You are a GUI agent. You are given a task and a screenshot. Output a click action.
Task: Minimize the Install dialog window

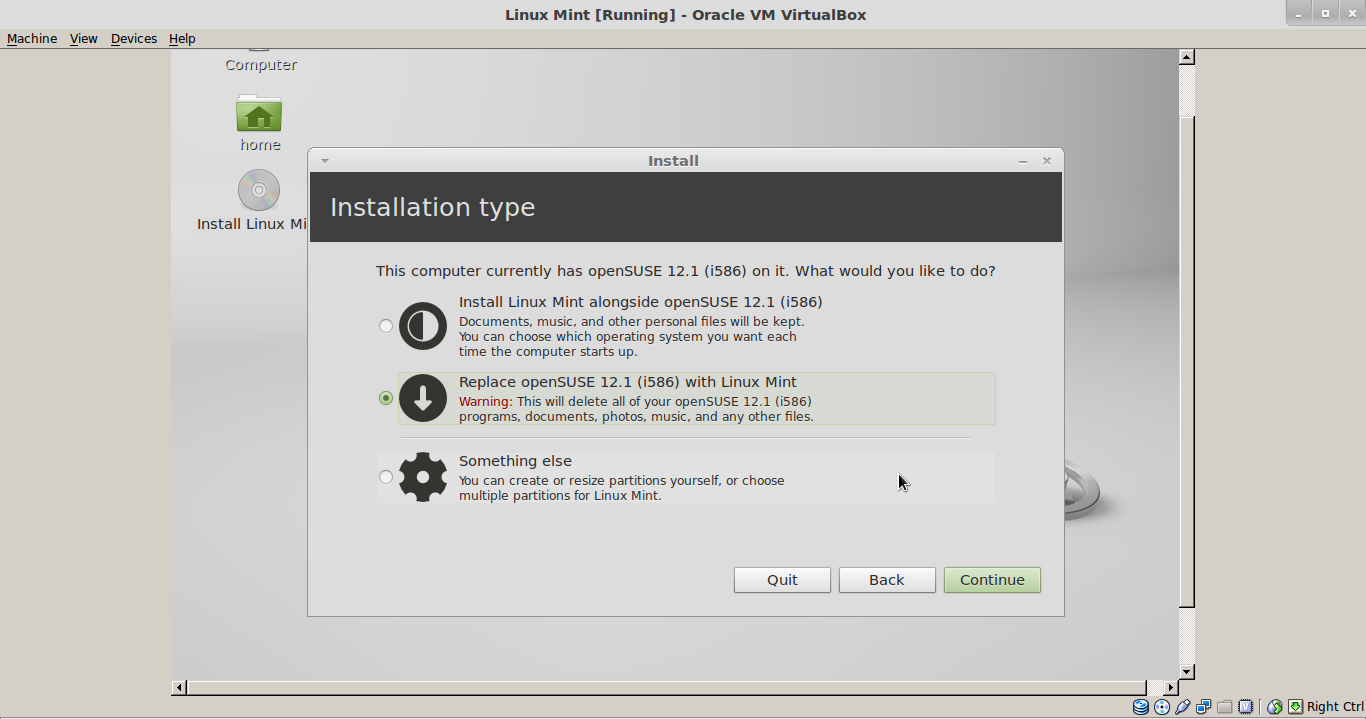(x=1023, y=161)
